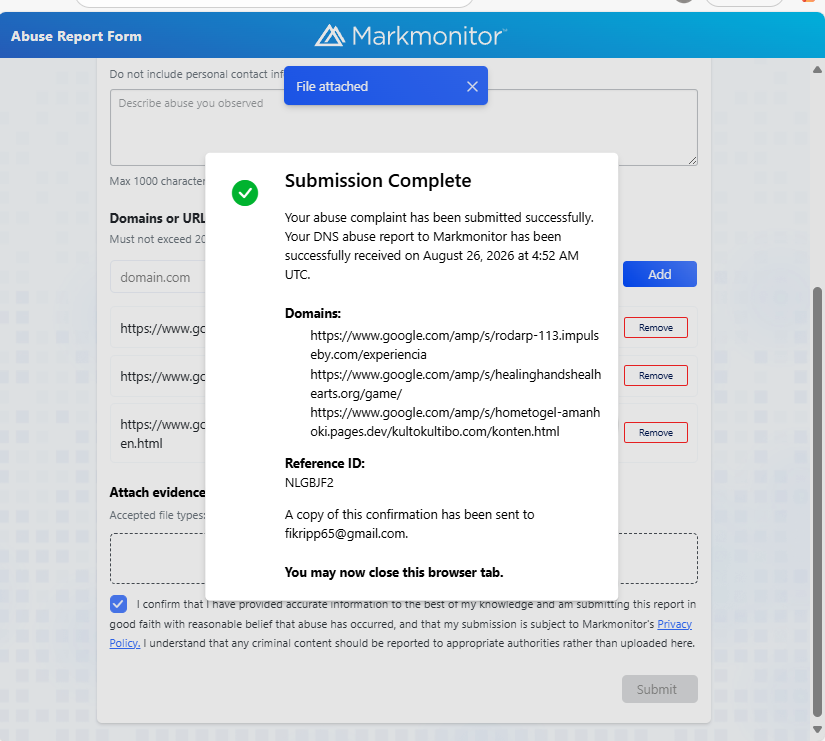Close the File attached notification
The width and height of the screenshot is (825, 741).
pos(472,86)
